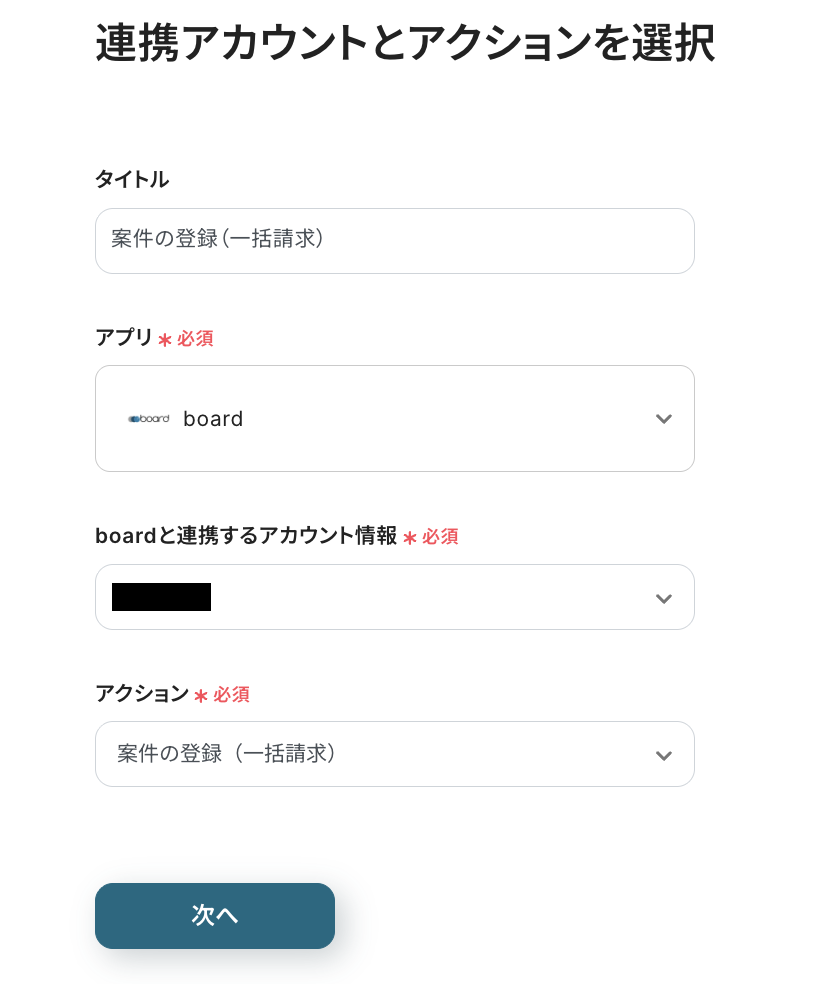The height and width of the screenshot is (984, 830).
Task: Choose the 案件の登録（一括請求） action value
Action: coord(227,754)
